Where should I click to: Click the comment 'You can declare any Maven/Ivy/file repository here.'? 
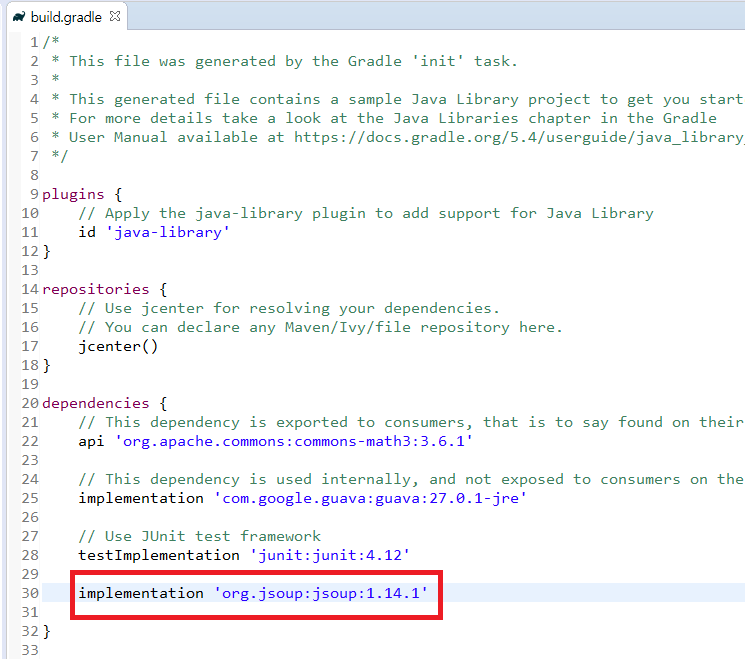coord(320,327)
